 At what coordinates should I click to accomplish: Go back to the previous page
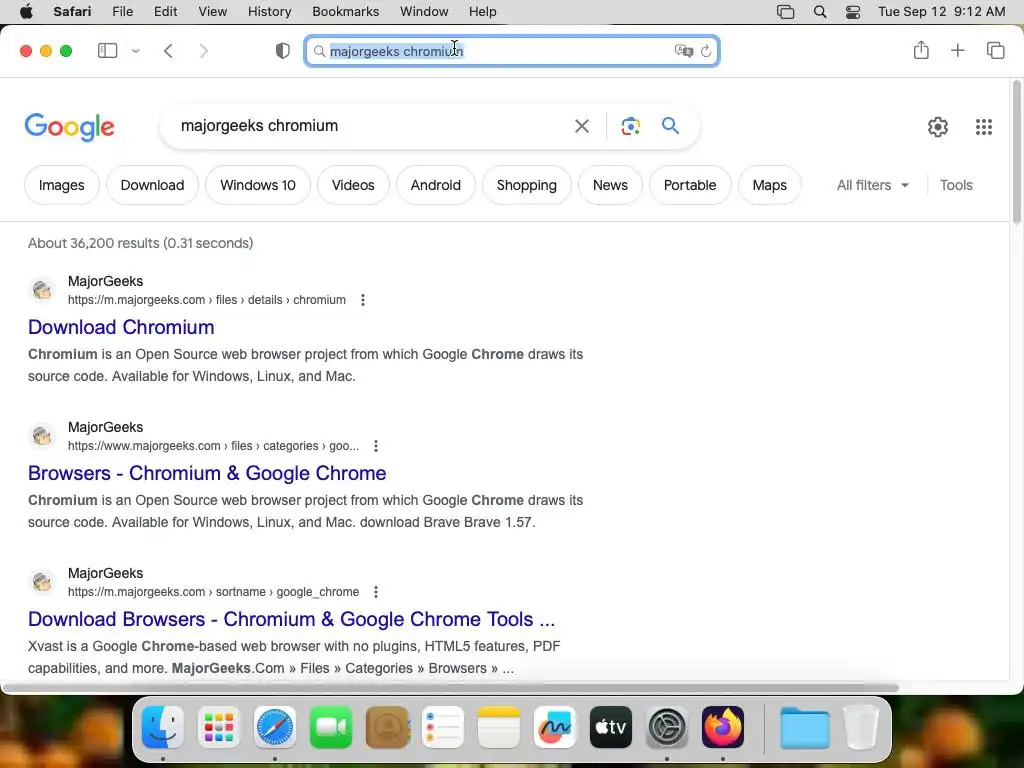168,51
